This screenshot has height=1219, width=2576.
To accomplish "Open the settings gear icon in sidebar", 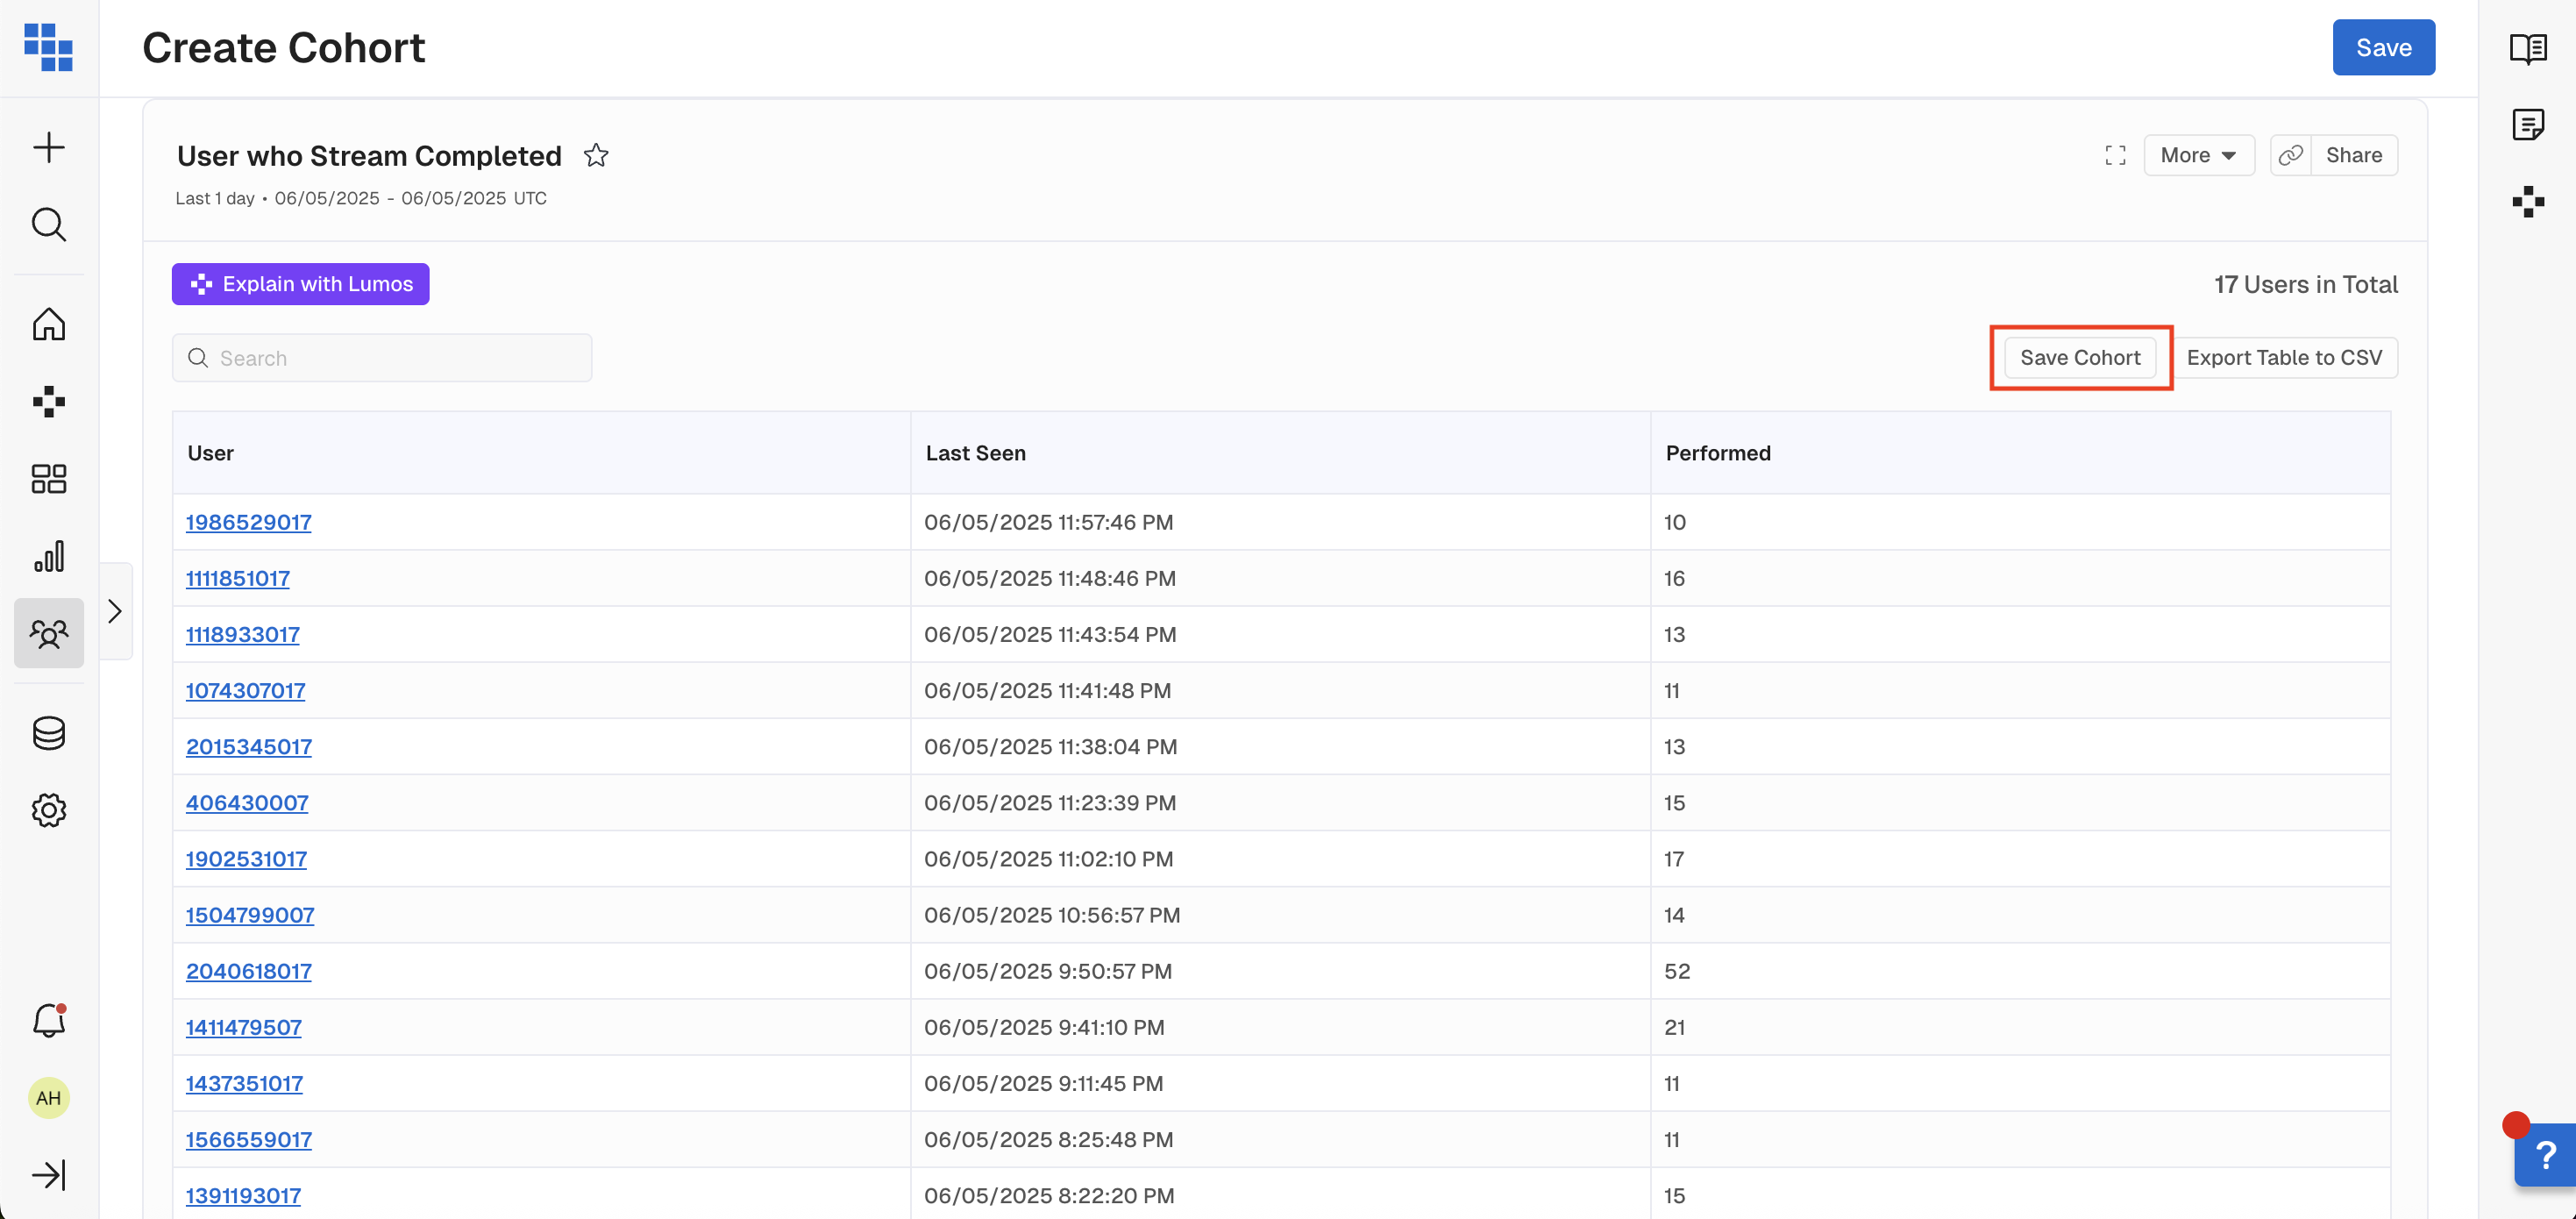I will coord(48,810).
